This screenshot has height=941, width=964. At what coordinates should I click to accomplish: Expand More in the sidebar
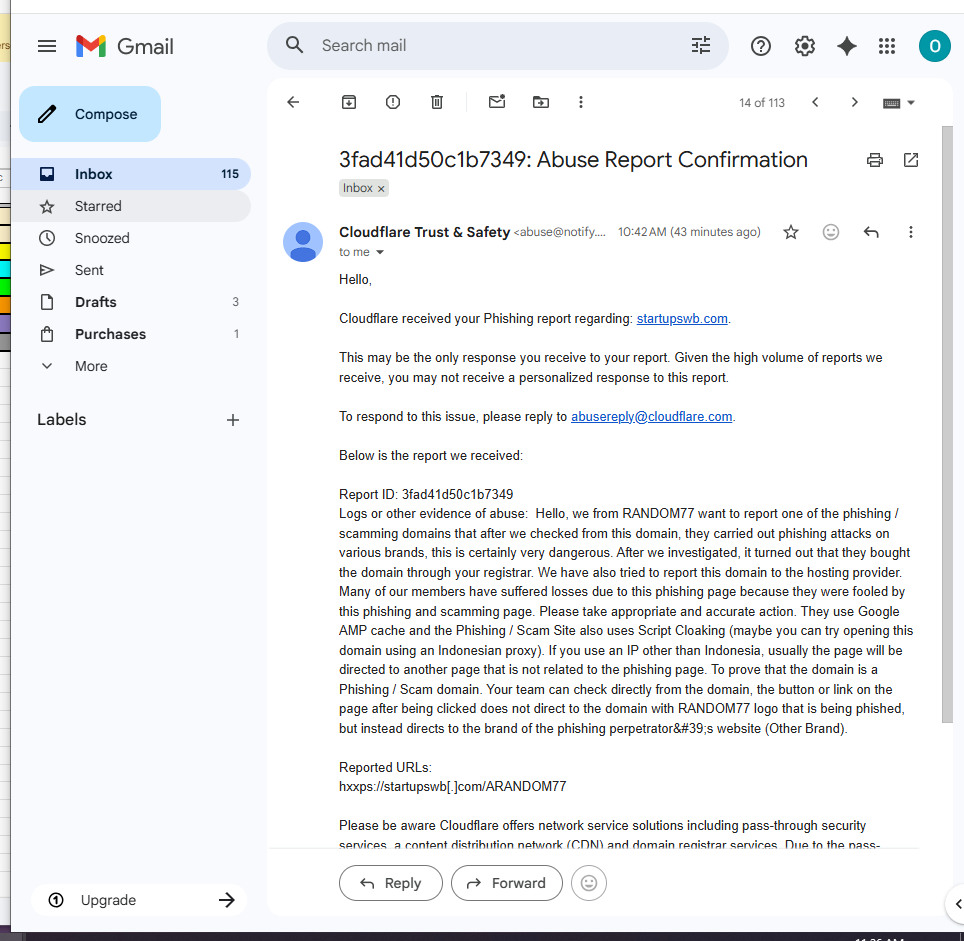(90, 366)
